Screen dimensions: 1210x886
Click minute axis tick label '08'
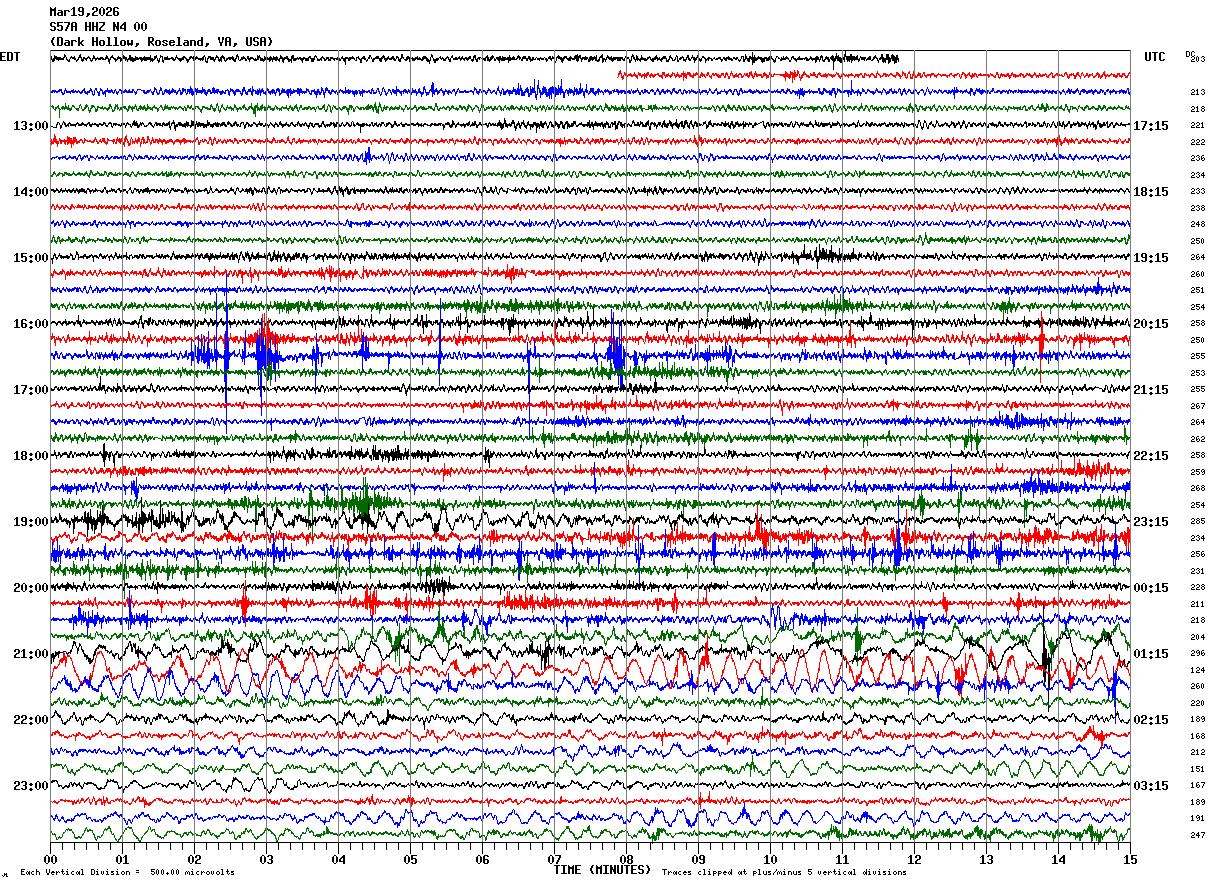click(x=626, y=859)
